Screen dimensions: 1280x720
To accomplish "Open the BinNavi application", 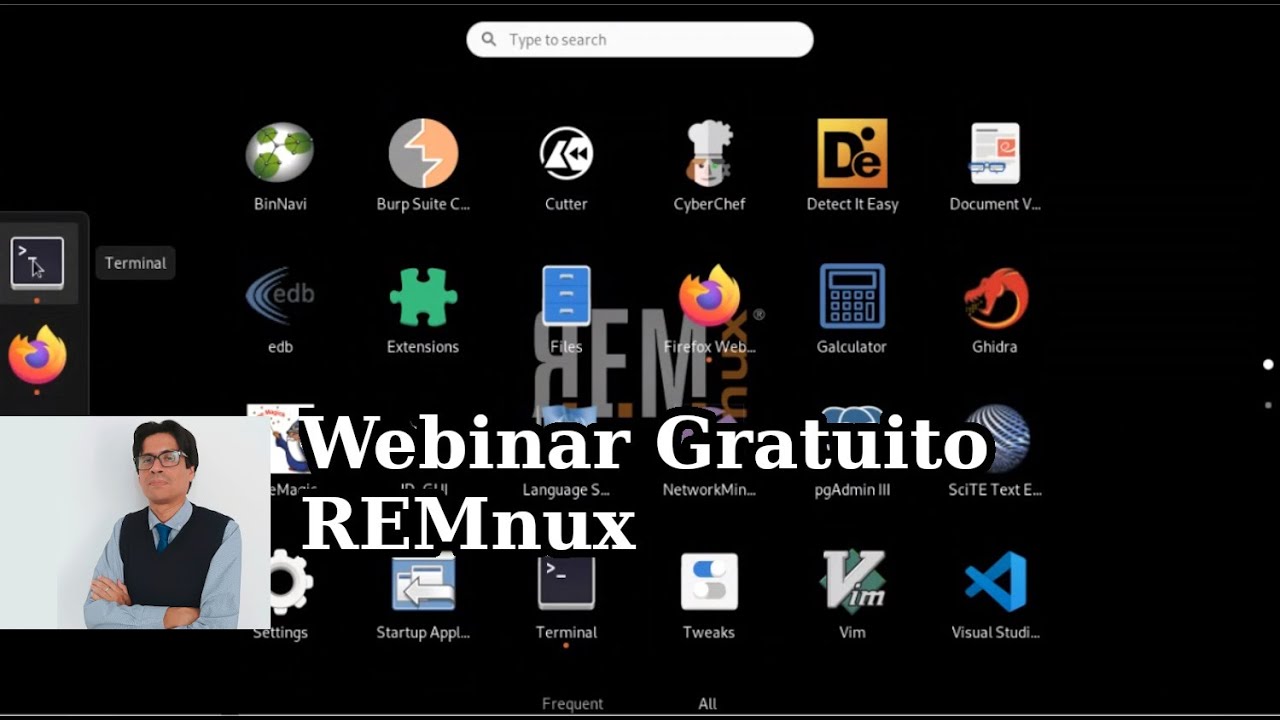I will pyautogui.click(x=280, y=154).
